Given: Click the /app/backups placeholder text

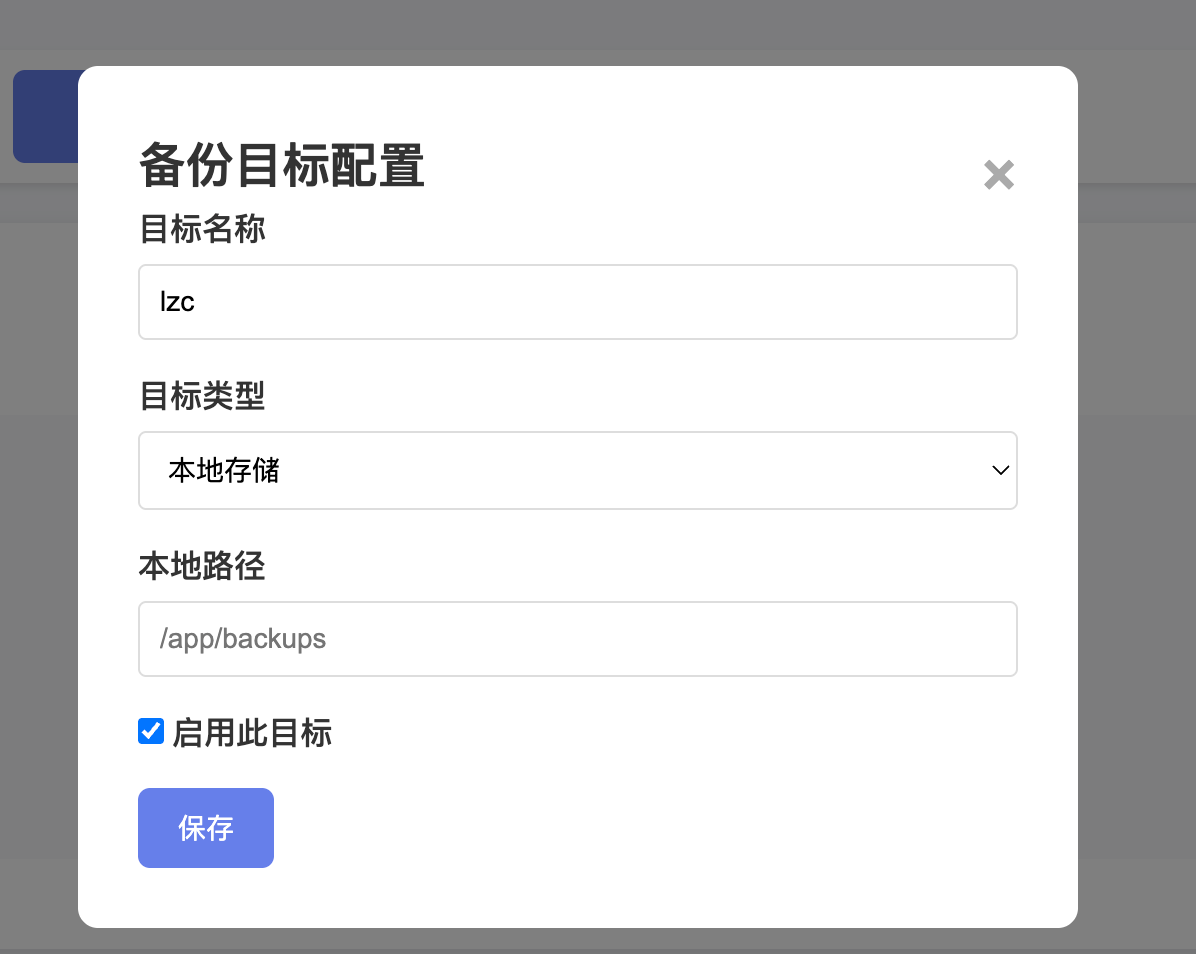Looking at the screenshot, I should click(x=243, y=639).
